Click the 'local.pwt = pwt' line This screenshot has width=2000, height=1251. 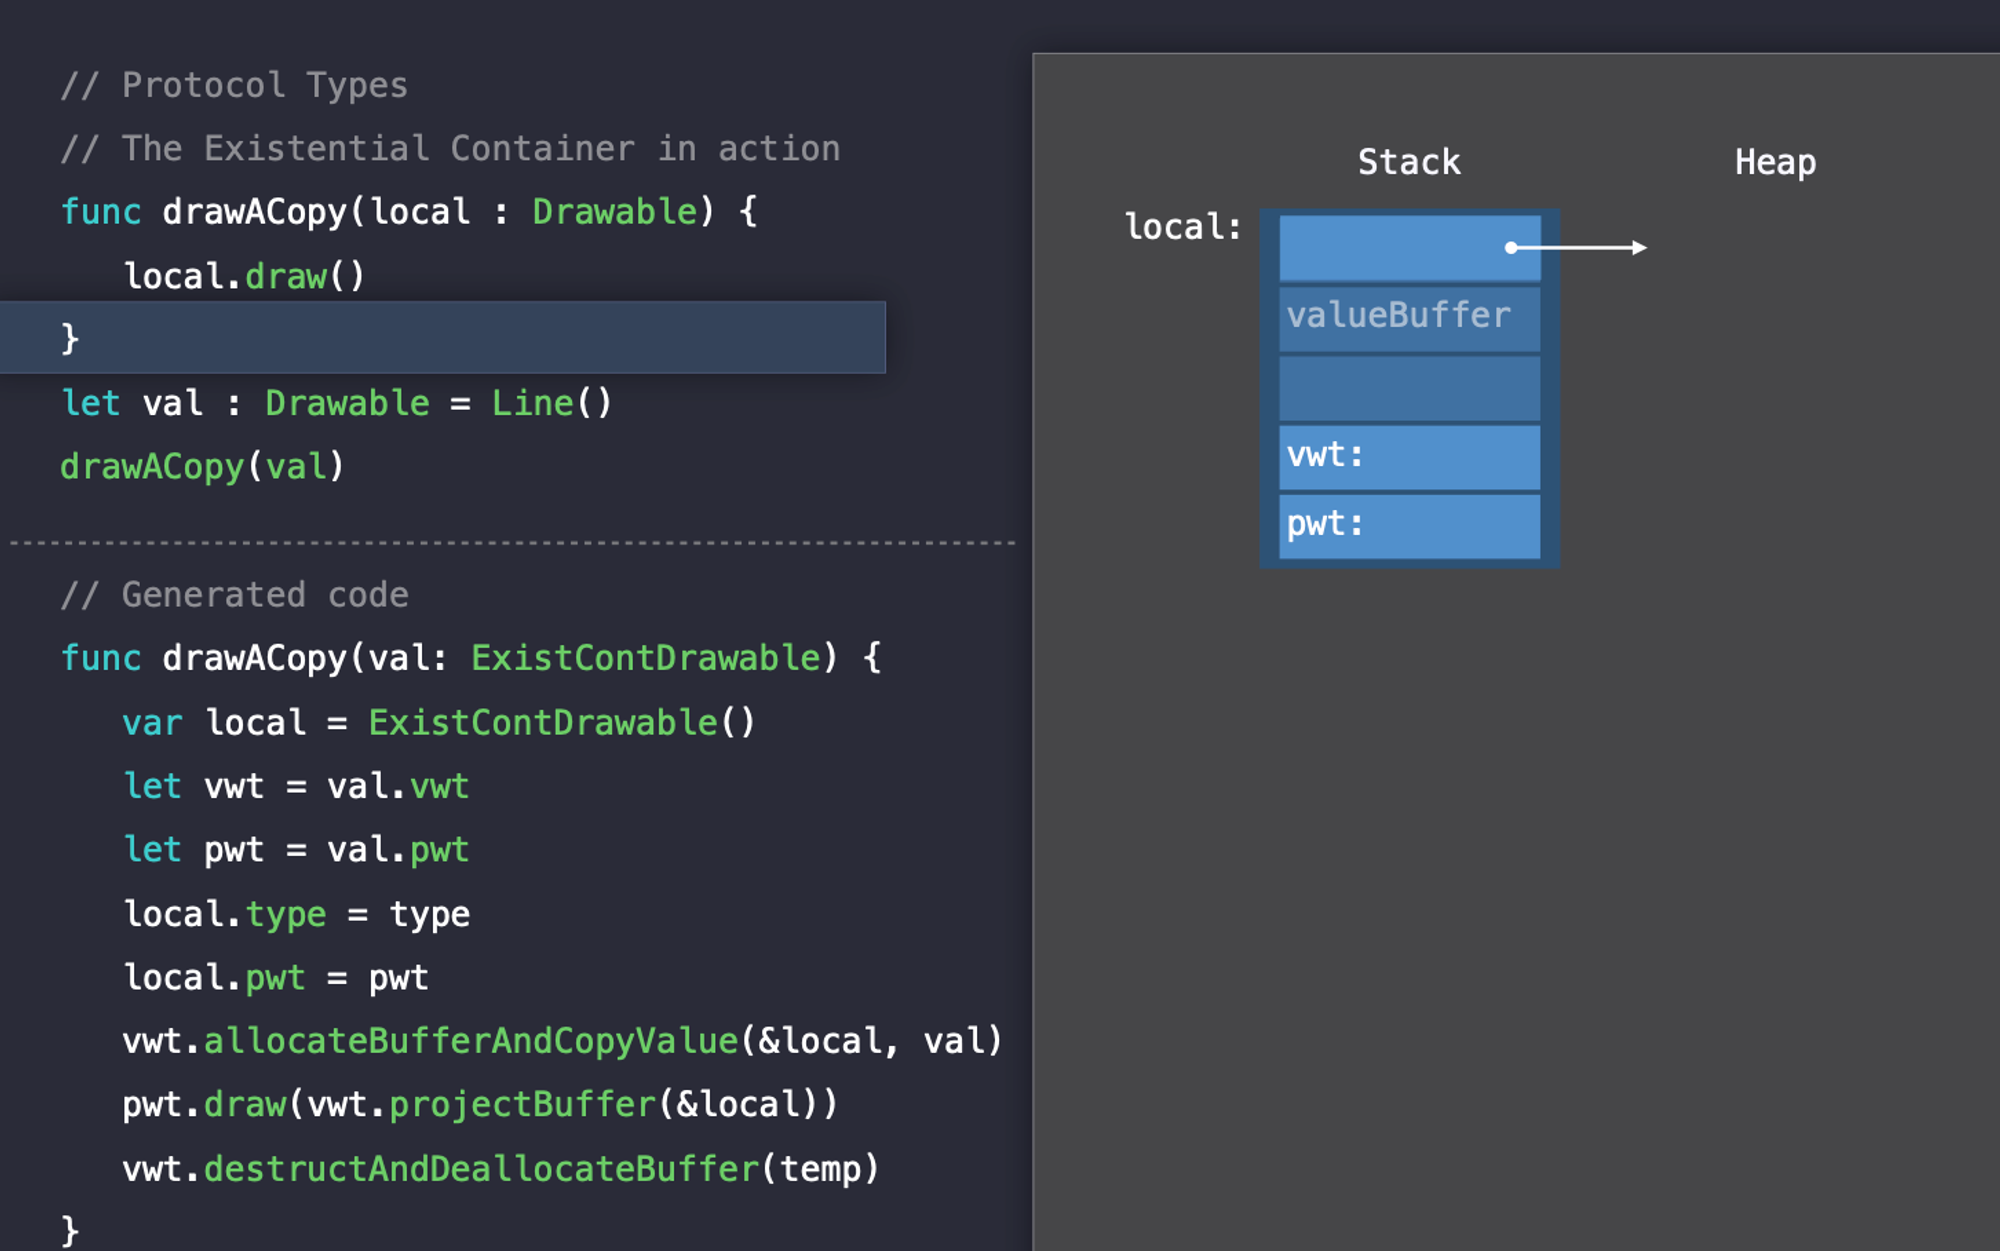[276, 977]
